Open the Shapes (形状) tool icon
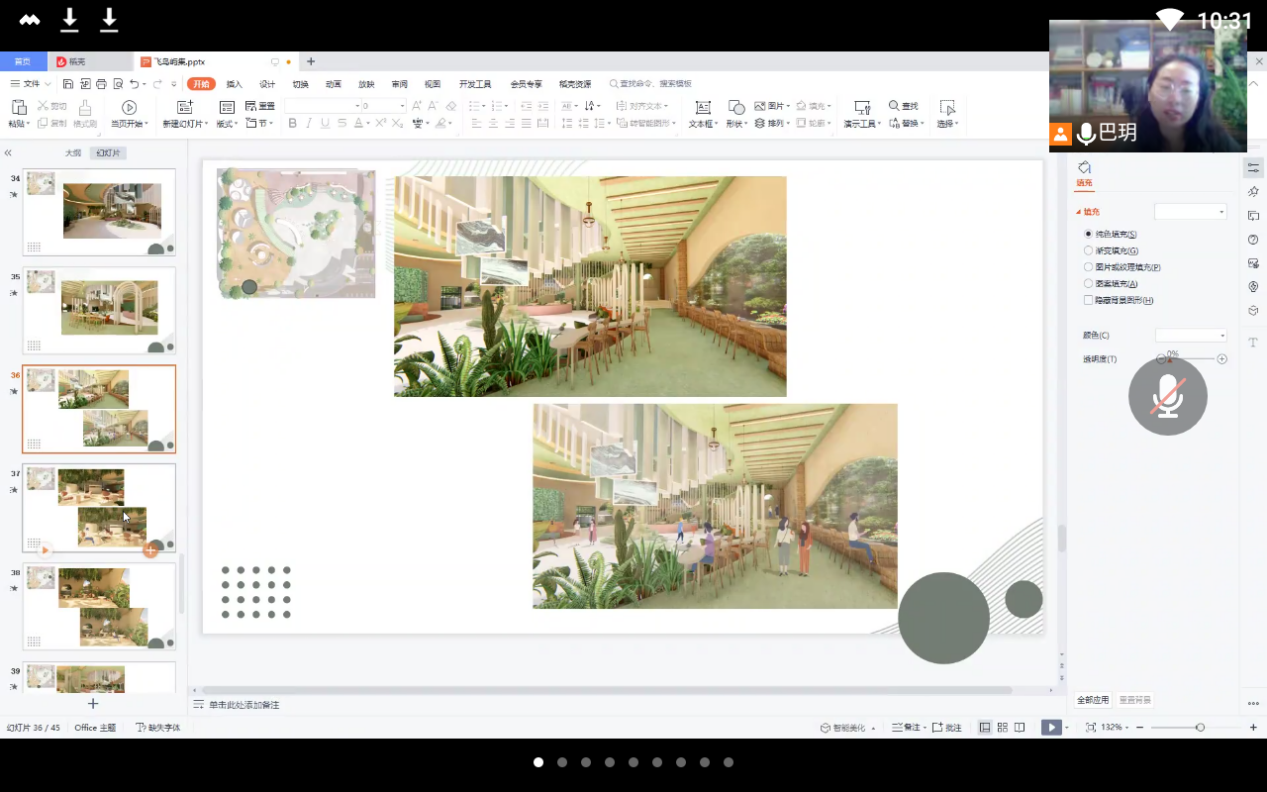This screenshot has height=792, width=1267. point(736,108)
